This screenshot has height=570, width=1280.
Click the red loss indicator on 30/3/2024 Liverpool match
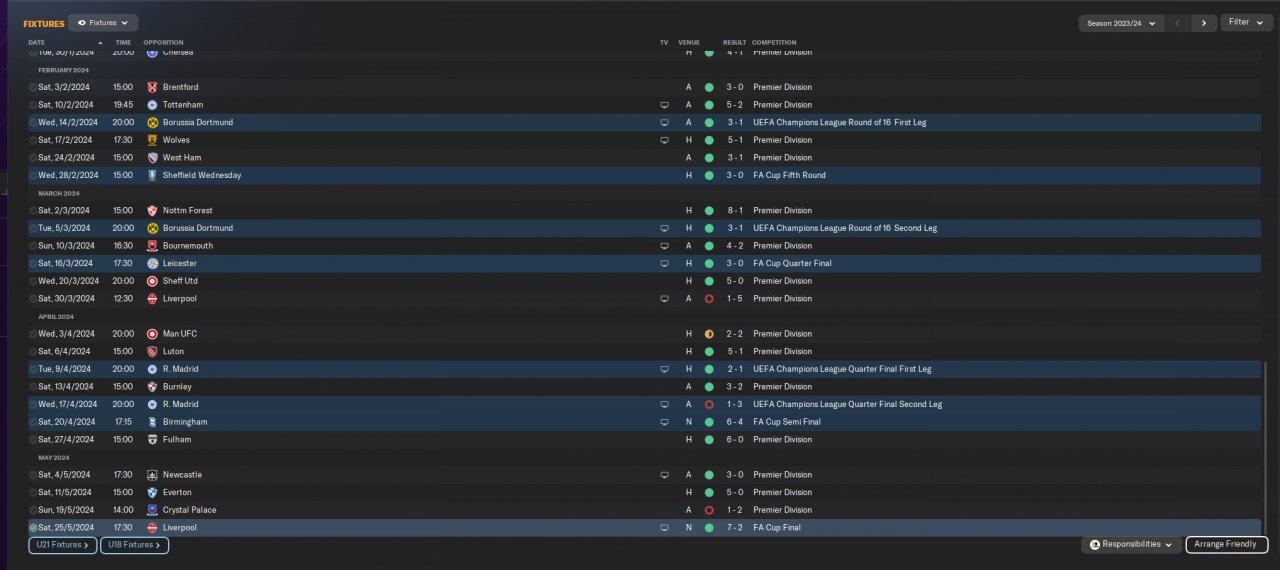coord(709,298)
